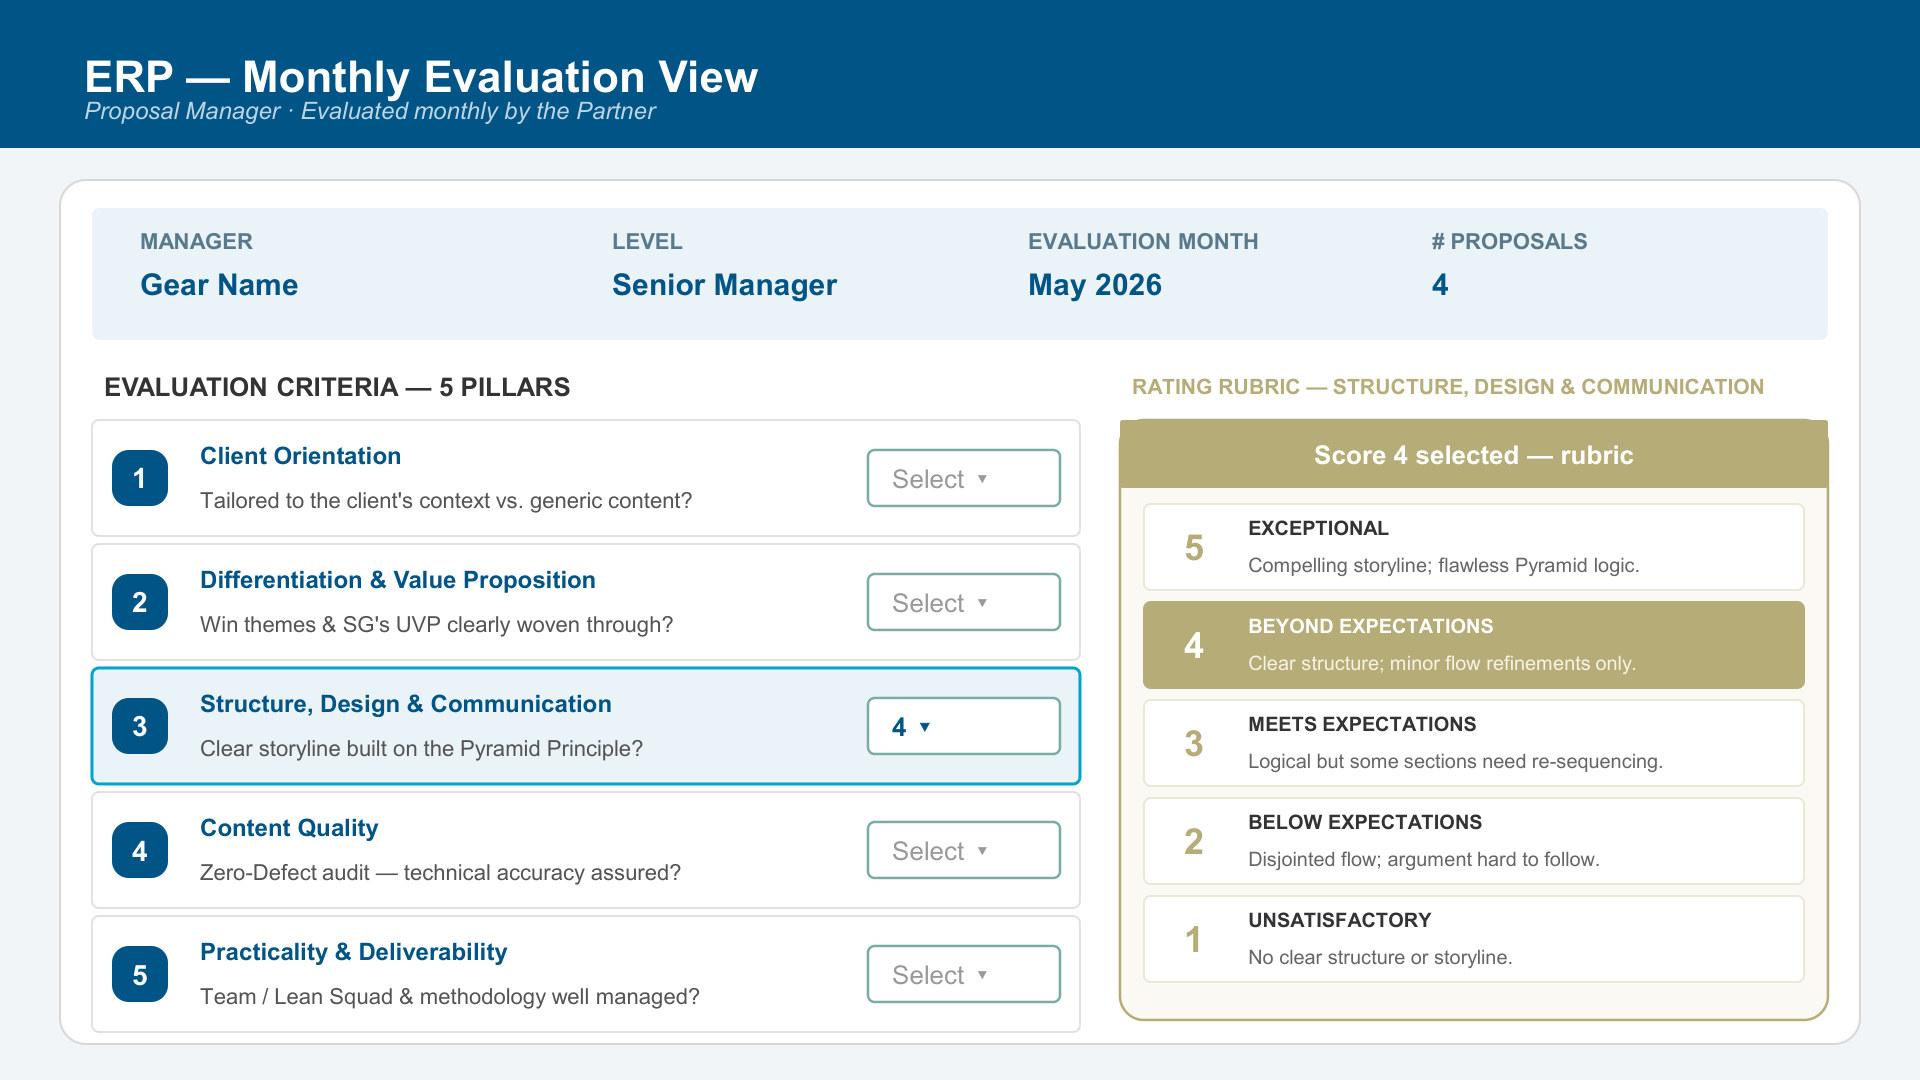The height and width of the screenshot is (1080, 1920).
Task: Click the Score 4 selected rubric header
Action: pyautogui.click(x=1474, y=455)
